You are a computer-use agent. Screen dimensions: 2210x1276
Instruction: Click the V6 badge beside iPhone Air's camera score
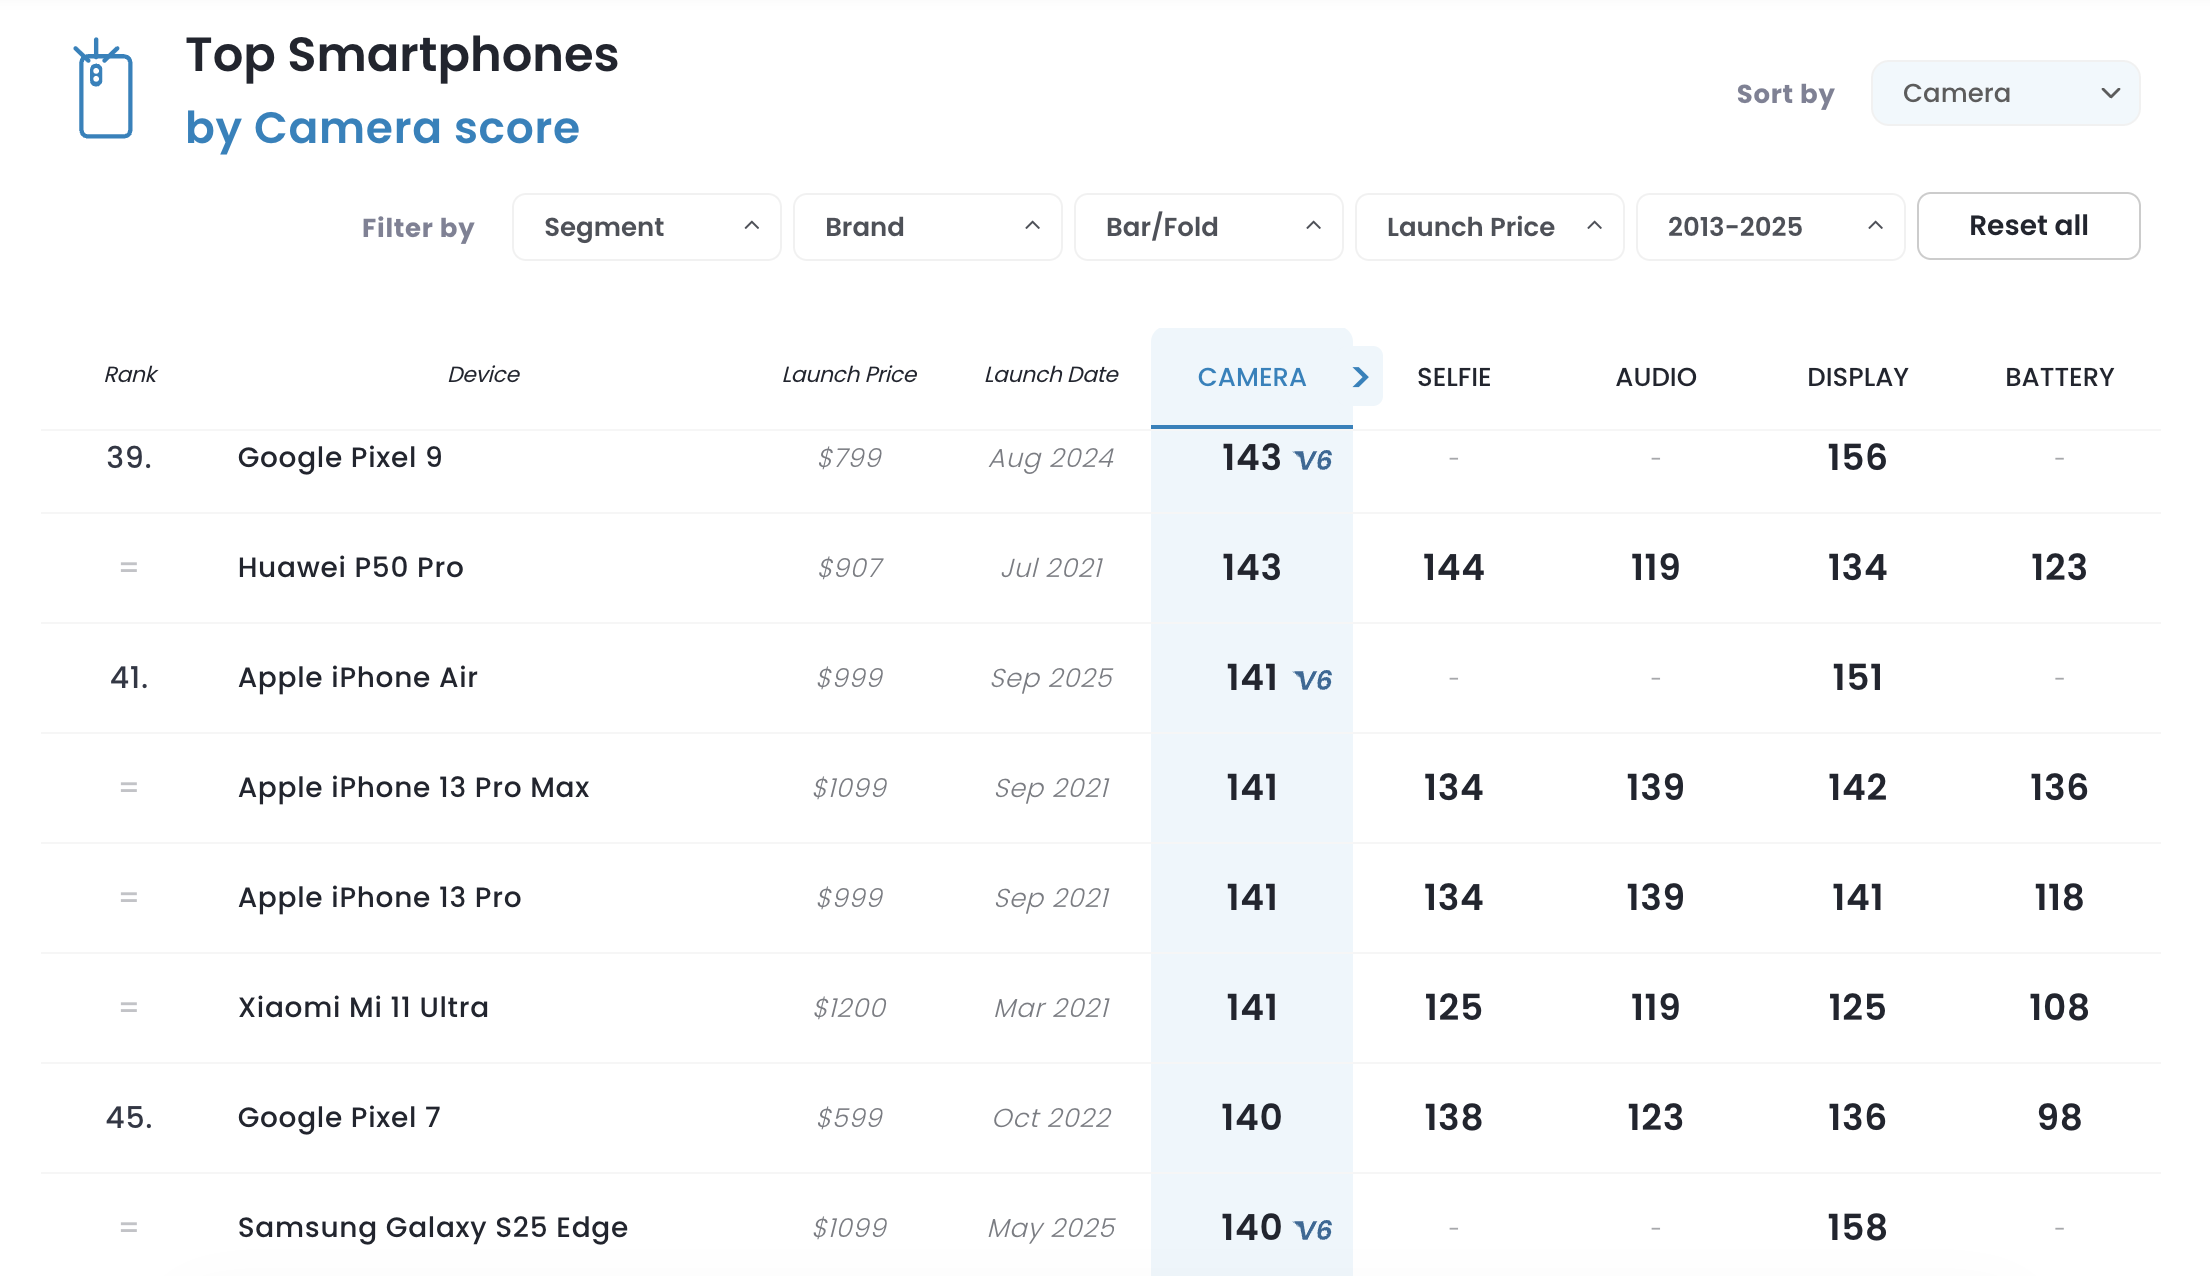tap(1313, 681)
